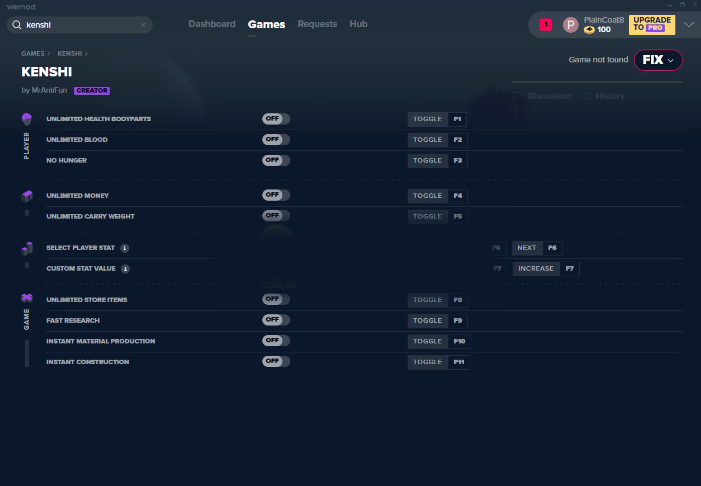Viewport: 701px width, 486px height.
Task: Show info for Select Player Stat
Action: (125, 248)
